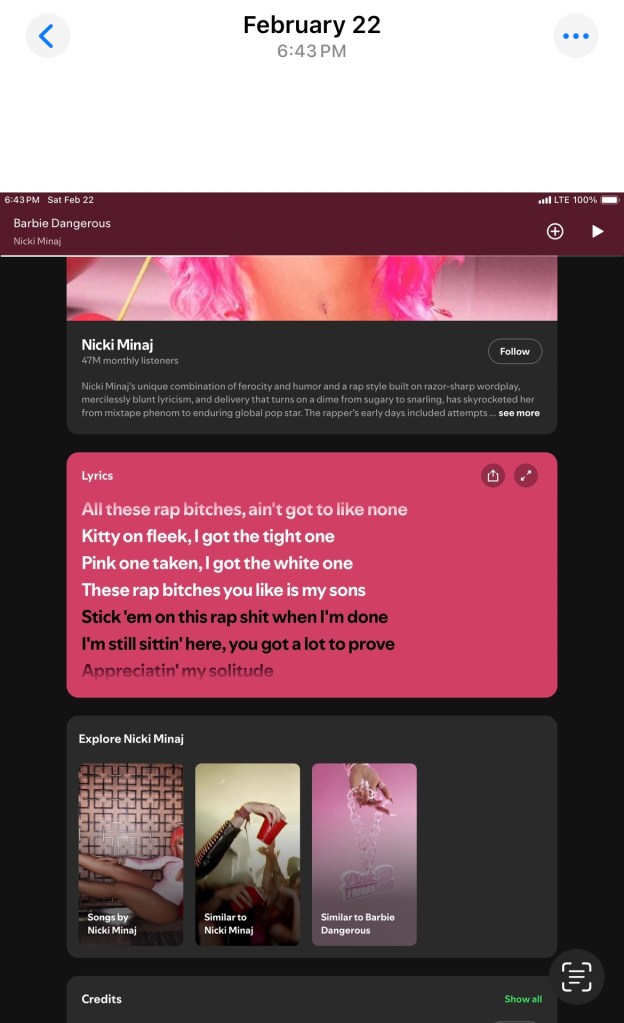624x1023 pixels.
Task: Tap the Barbie Dangerous title in header bar
Action: tap(62, 223)
